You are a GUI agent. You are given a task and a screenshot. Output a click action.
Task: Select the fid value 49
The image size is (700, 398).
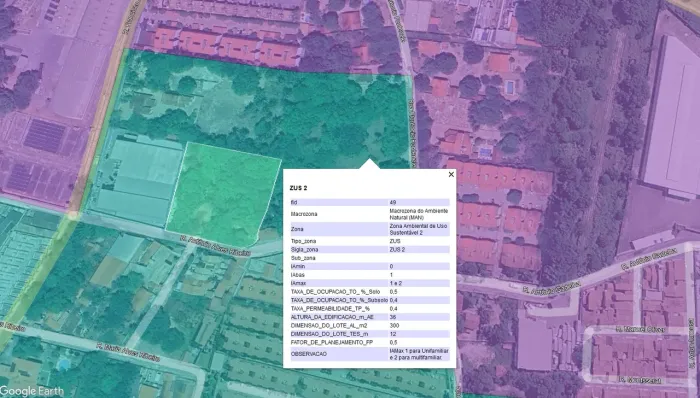[392, 203]
